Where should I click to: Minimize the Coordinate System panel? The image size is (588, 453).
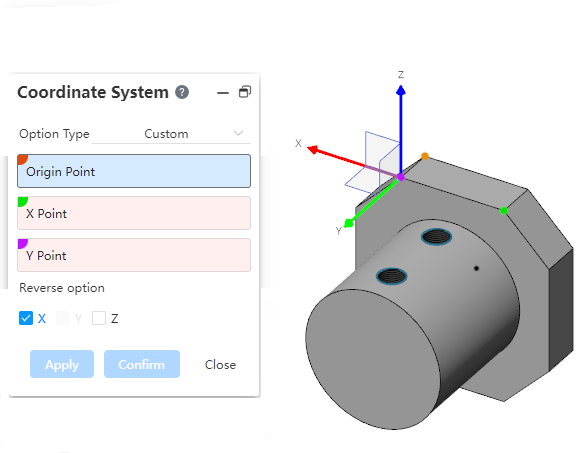223,93
